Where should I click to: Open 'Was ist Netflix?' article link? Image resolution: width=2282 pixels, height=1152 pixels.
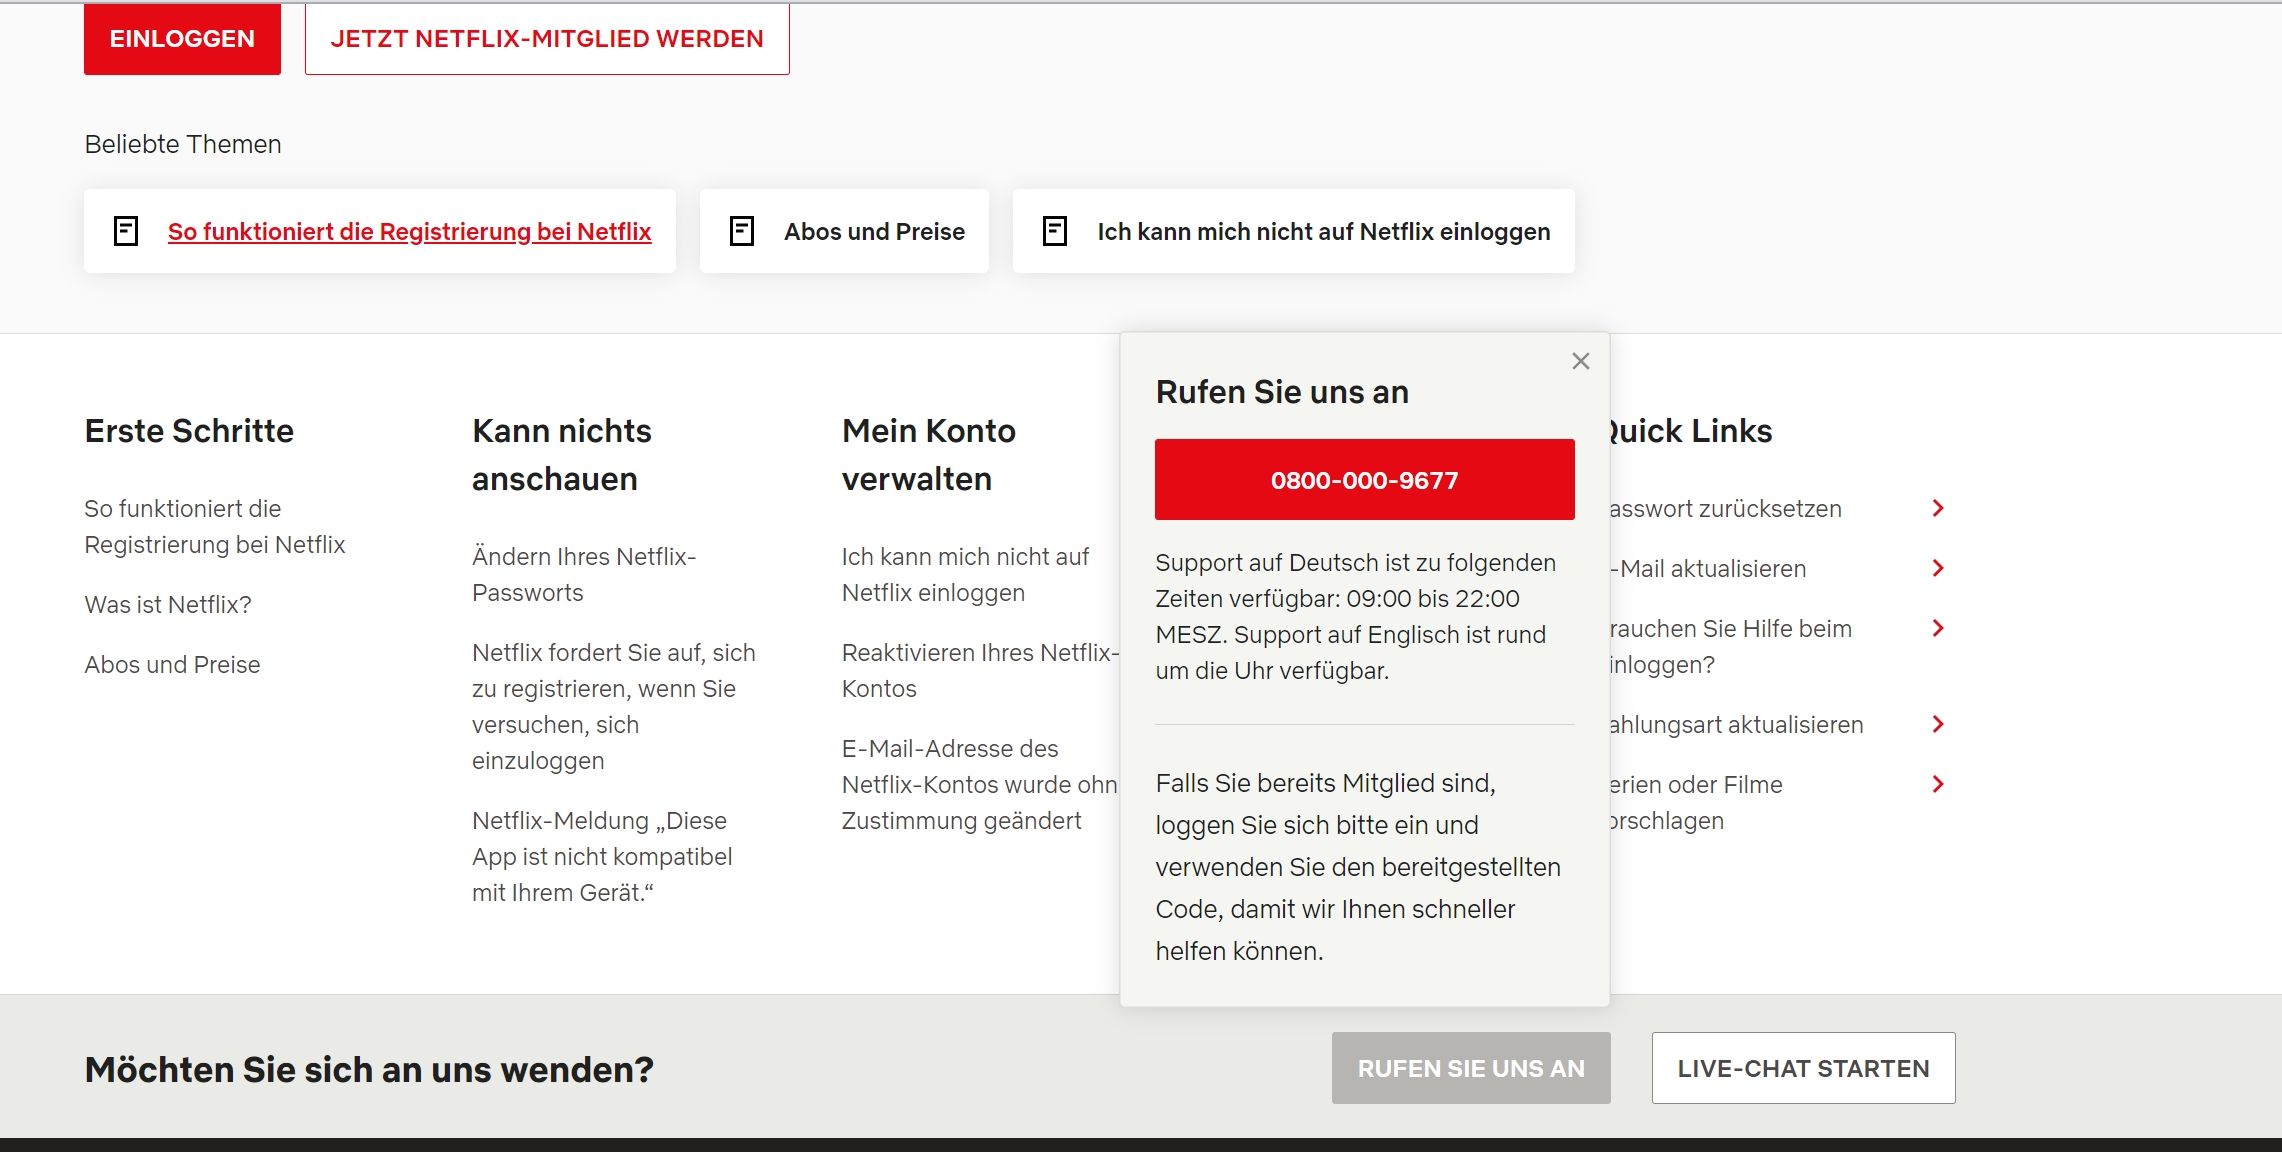168,605
